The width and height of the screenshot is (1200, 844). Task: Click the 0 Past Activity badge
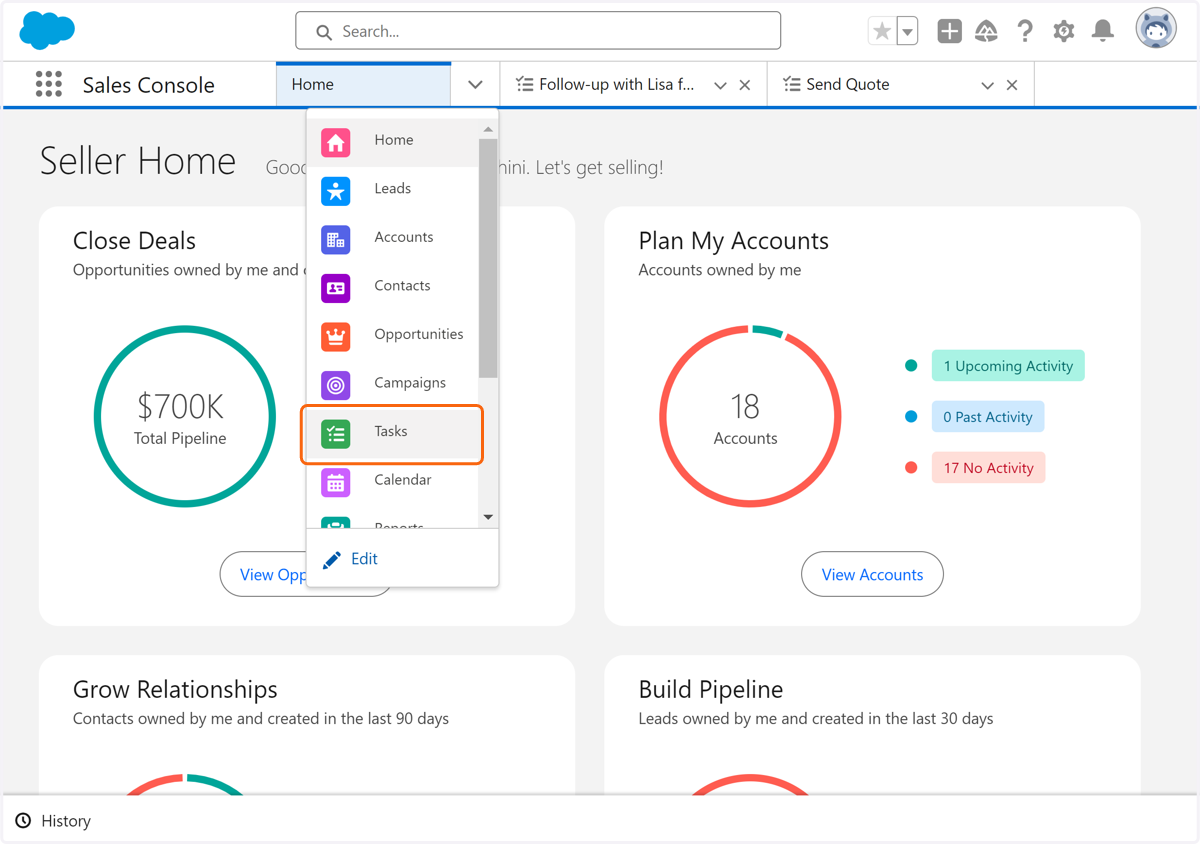tap(988, 417)
